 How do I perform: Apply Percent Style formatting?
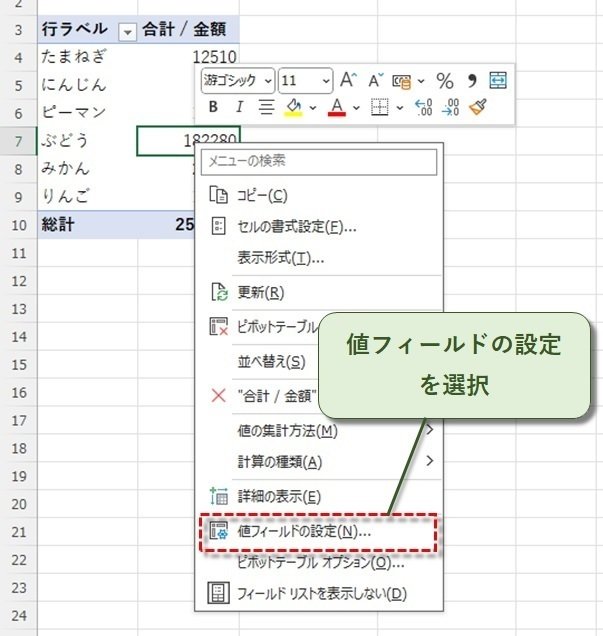pos(445,81)
